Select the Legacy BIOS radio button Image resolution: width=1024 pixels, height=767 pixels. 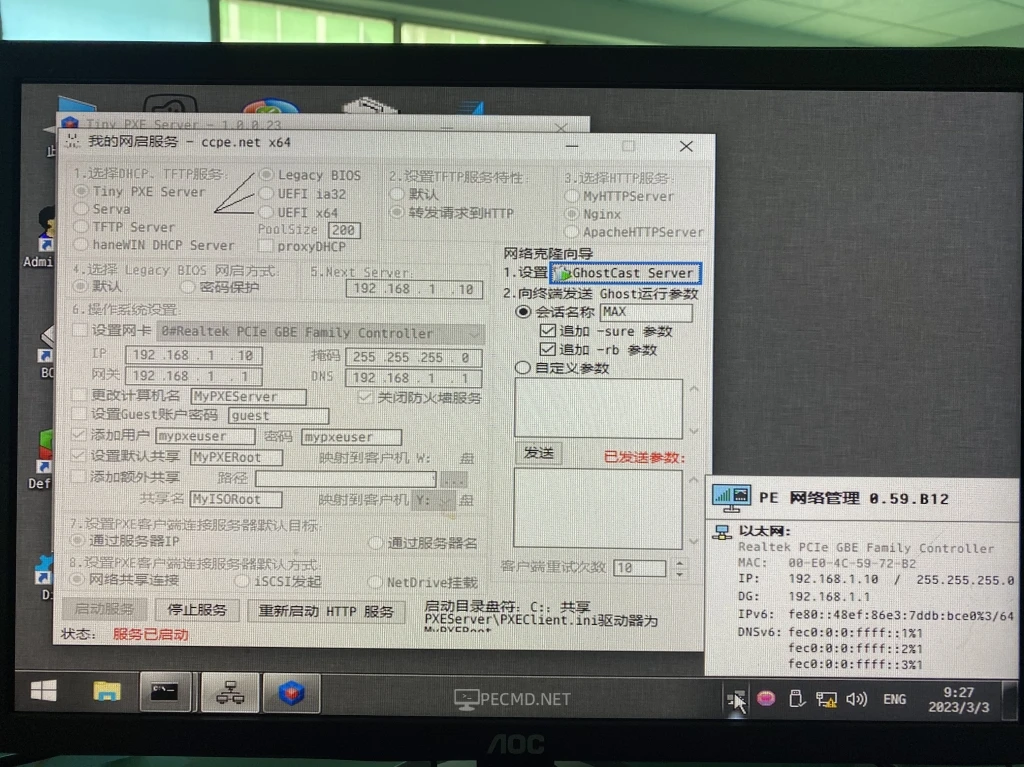pyautogui.click(x=266, y=175)
